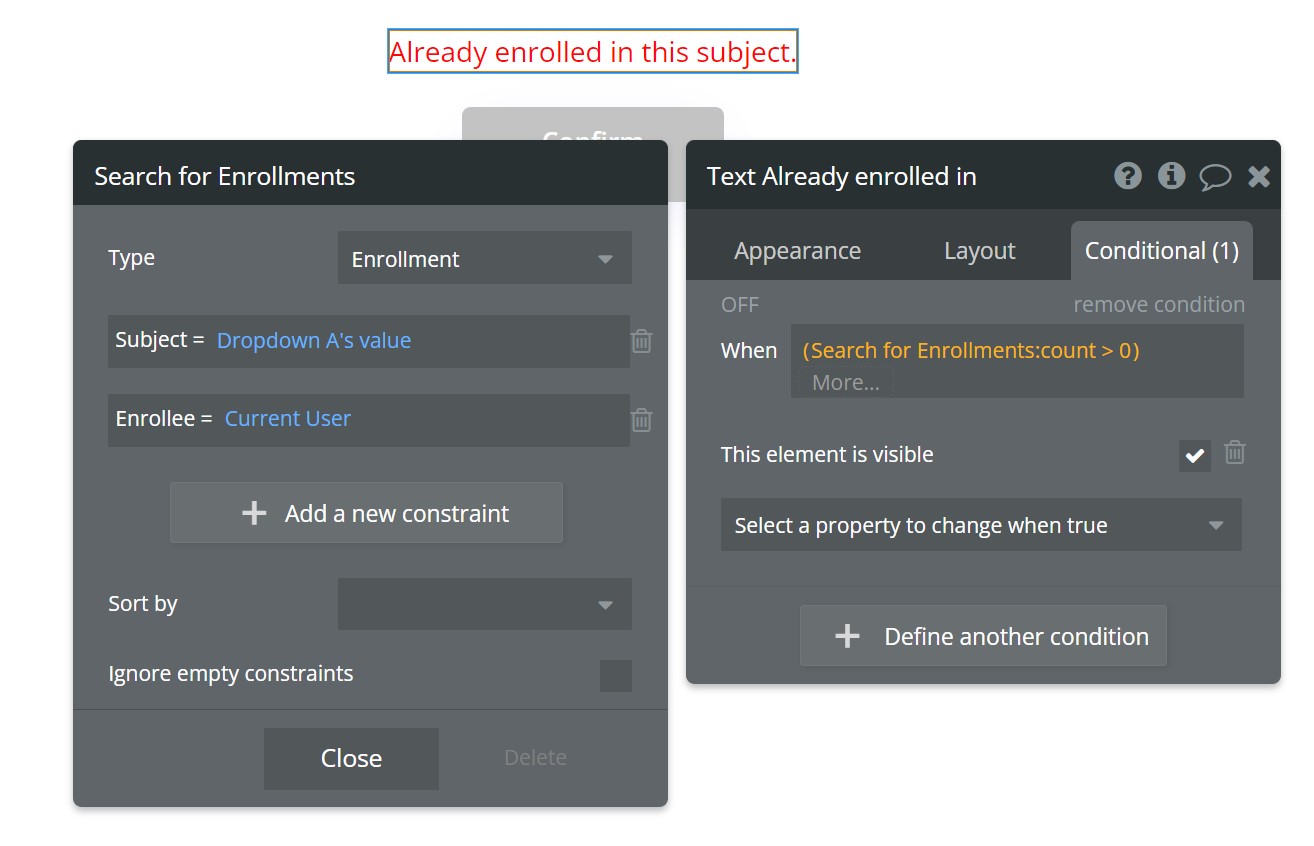1314x846 pixels.
Task: Close the Text property editor panel
Action: coord(1259,177)
